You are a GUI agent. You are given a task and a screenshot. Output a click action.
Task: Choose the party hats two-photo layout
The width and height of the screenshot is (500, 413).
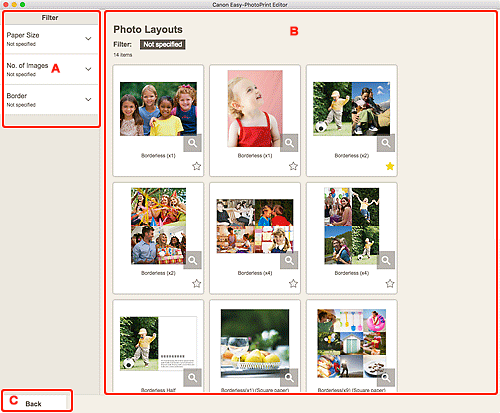point(158,226)
